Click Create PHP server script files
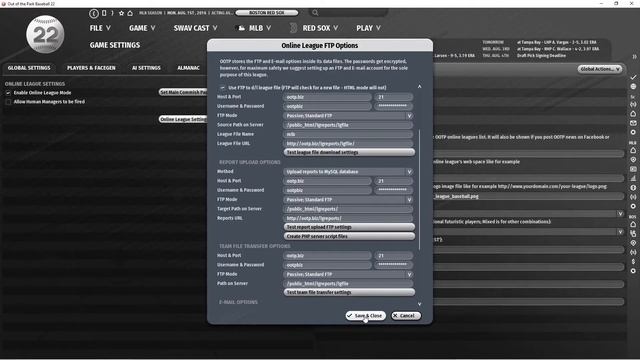This screenshot has width=640, height=360. [x=349, y=236]
